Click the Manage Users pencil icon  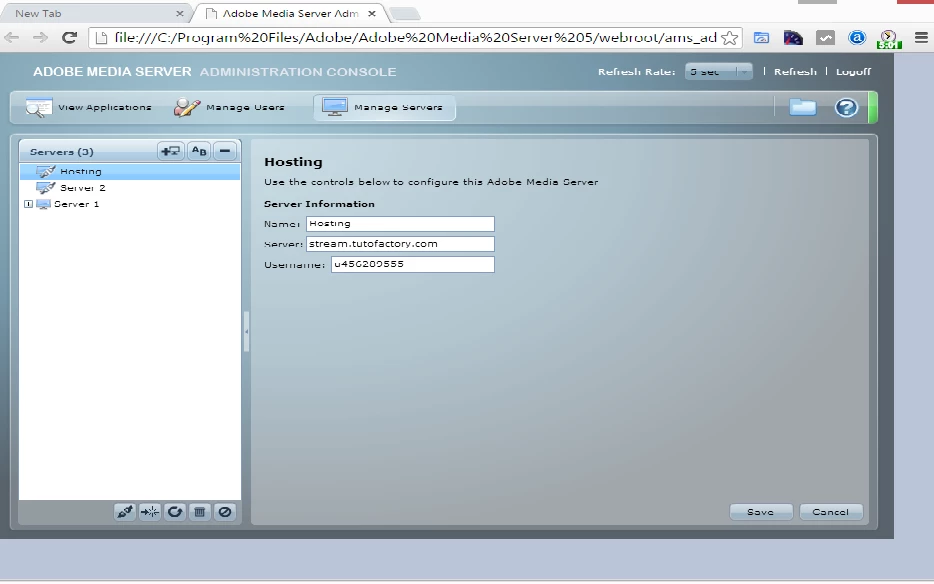[187, 107]
